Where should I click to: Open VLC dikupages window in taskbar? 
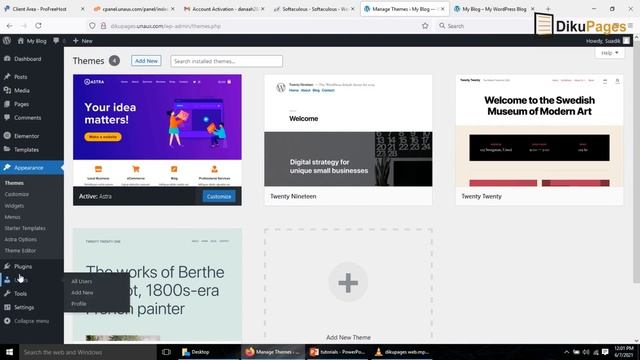[x=401, y=352]
